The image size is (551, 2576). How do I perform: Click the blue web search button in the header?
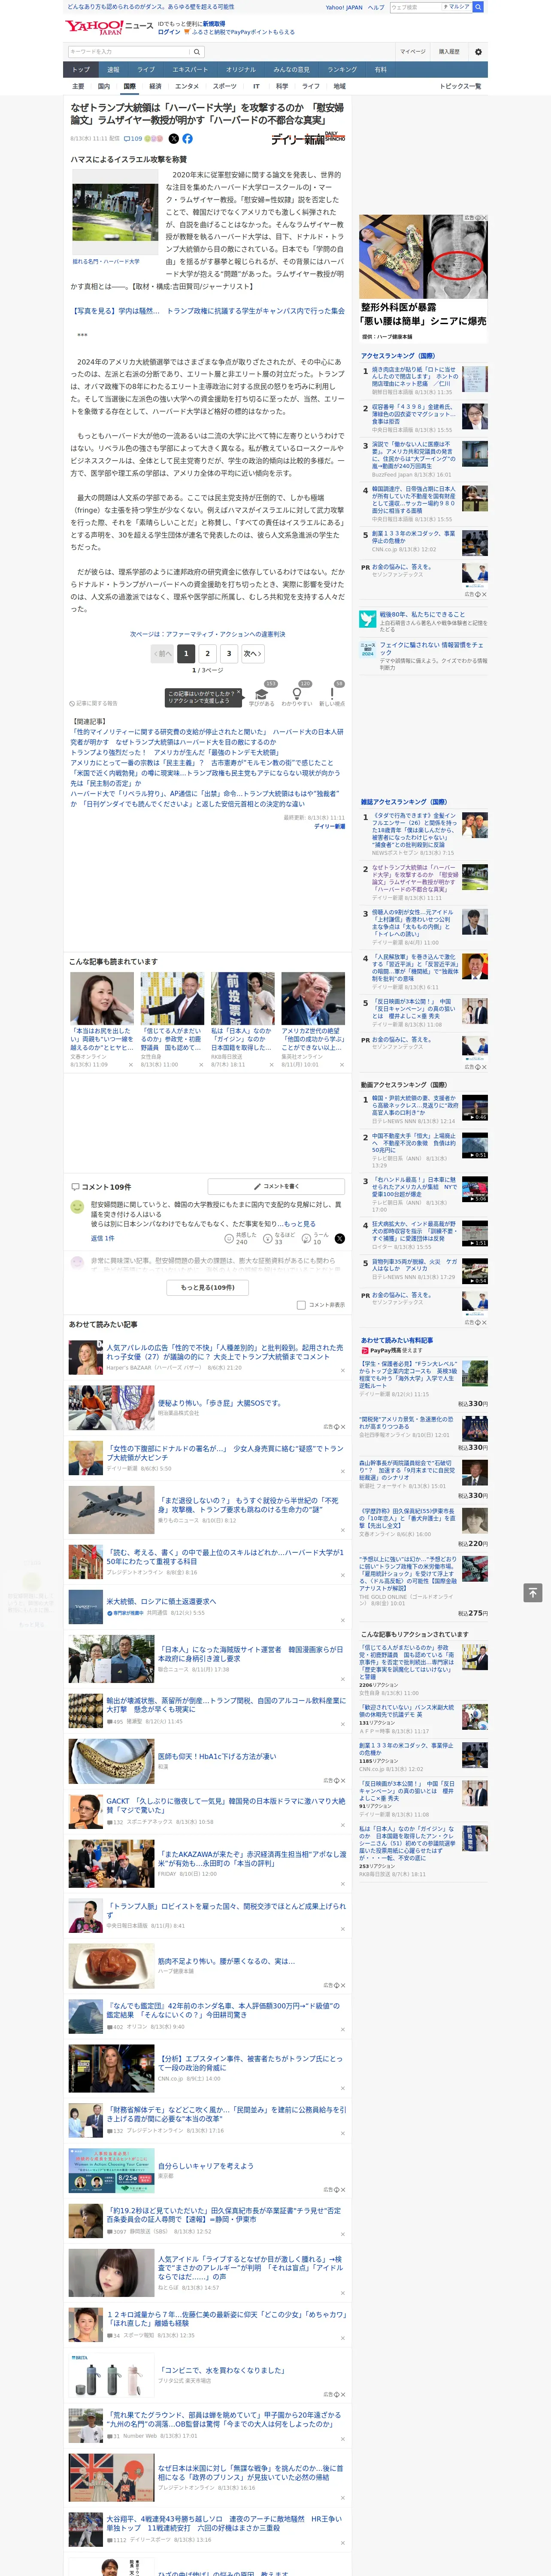pyautogui.click(x=478, y=7)
